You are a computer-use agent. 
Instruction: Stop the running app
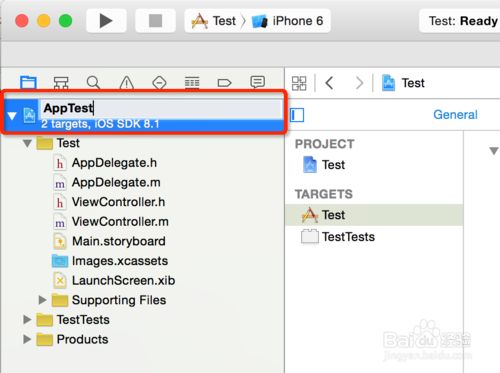155,21
